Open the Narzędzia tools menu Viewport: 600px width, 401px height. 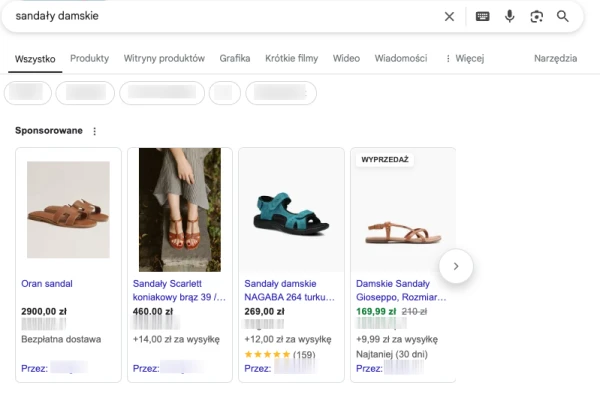click(x=555, y=58)
